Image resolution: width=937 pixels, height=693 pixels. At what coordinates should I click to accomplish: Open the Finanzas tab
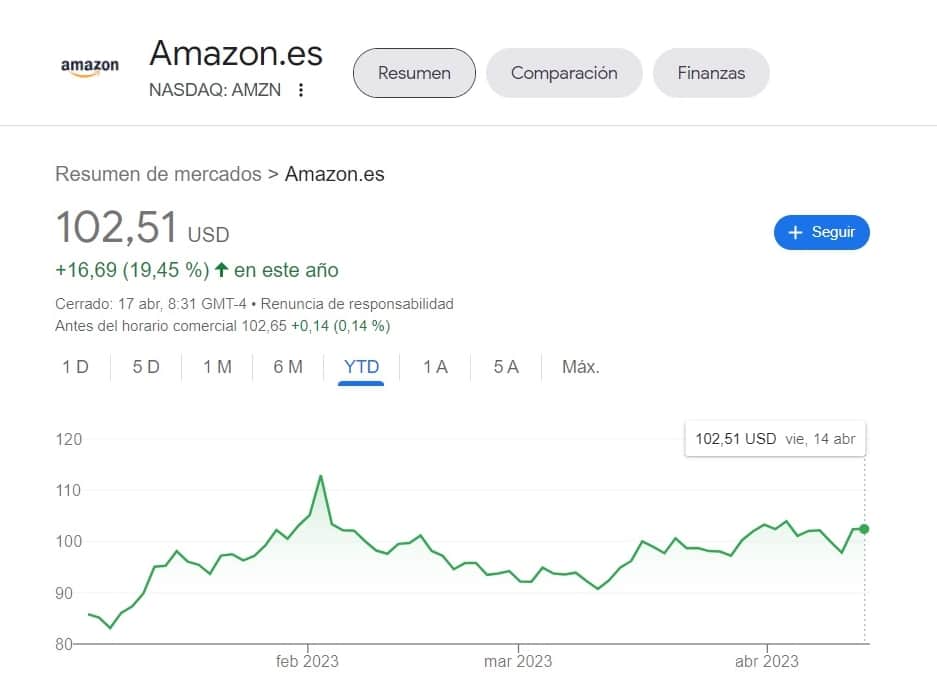[x=711, y=73]
